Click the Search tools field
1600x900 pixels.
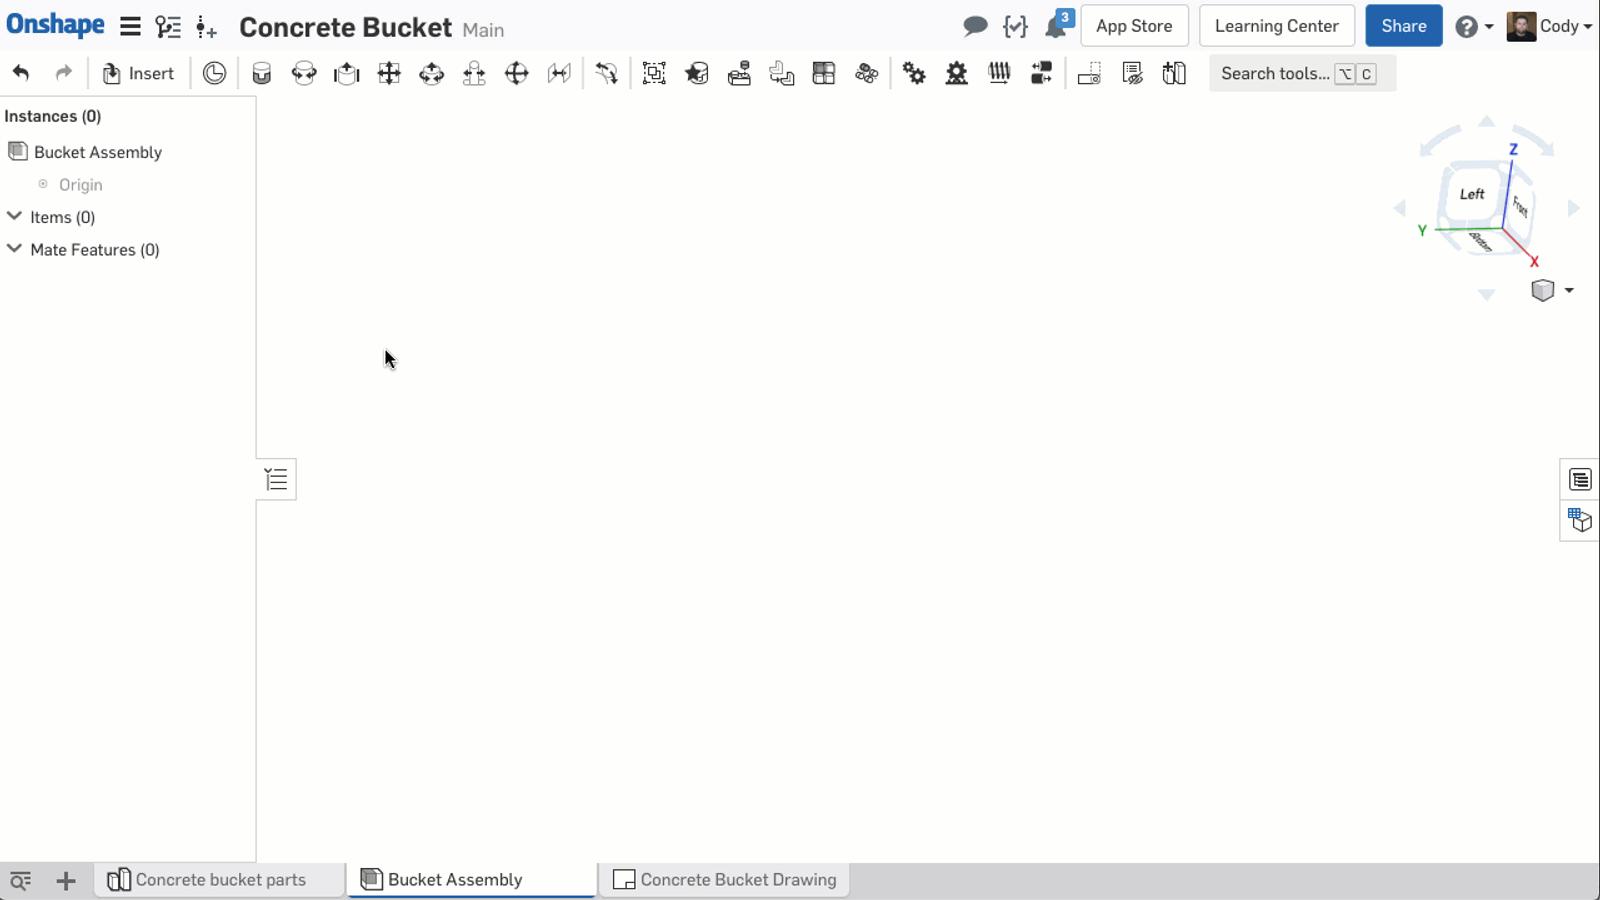1275,74
